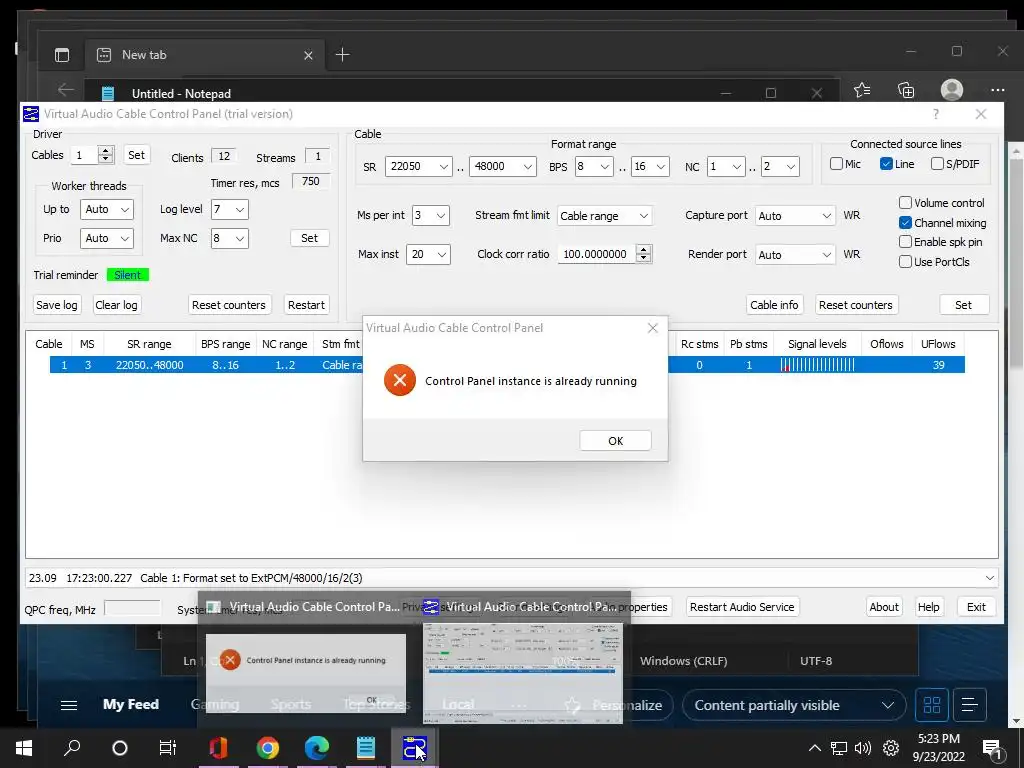Screen dimensions: 1024x768
Task: Click the Restart driver button
Action: pyautogui.click(x=306, y=305)
